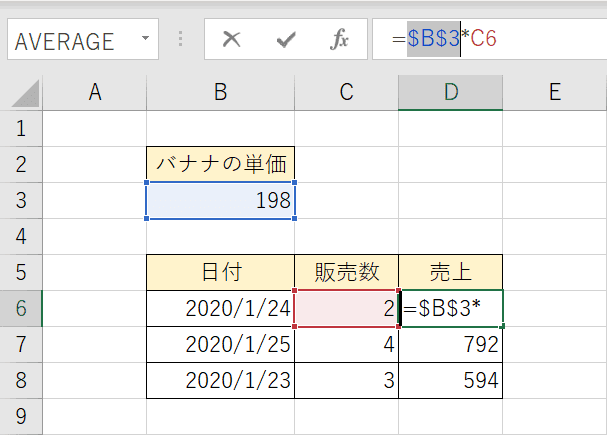Select row 7 header

(x=21, y=344)
